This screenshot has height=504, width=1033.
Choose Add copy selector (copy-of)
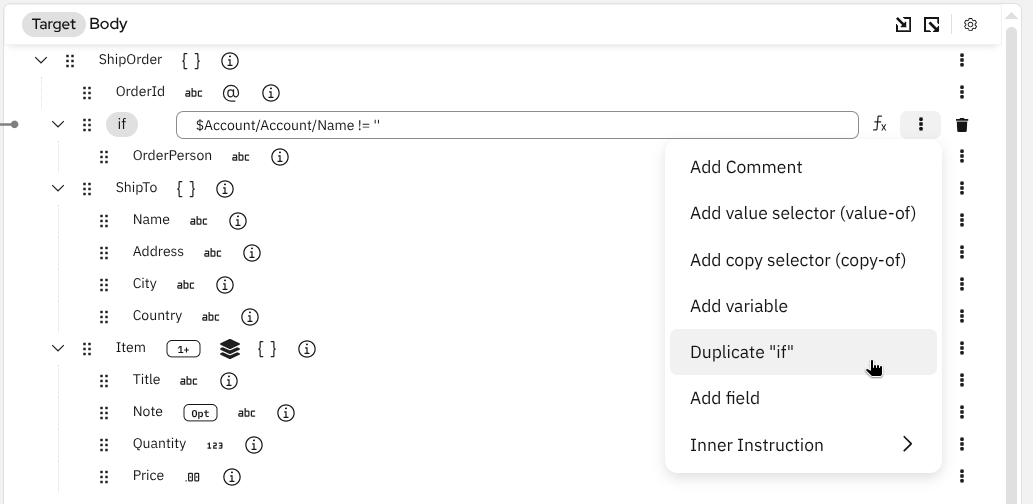[803, 260]
